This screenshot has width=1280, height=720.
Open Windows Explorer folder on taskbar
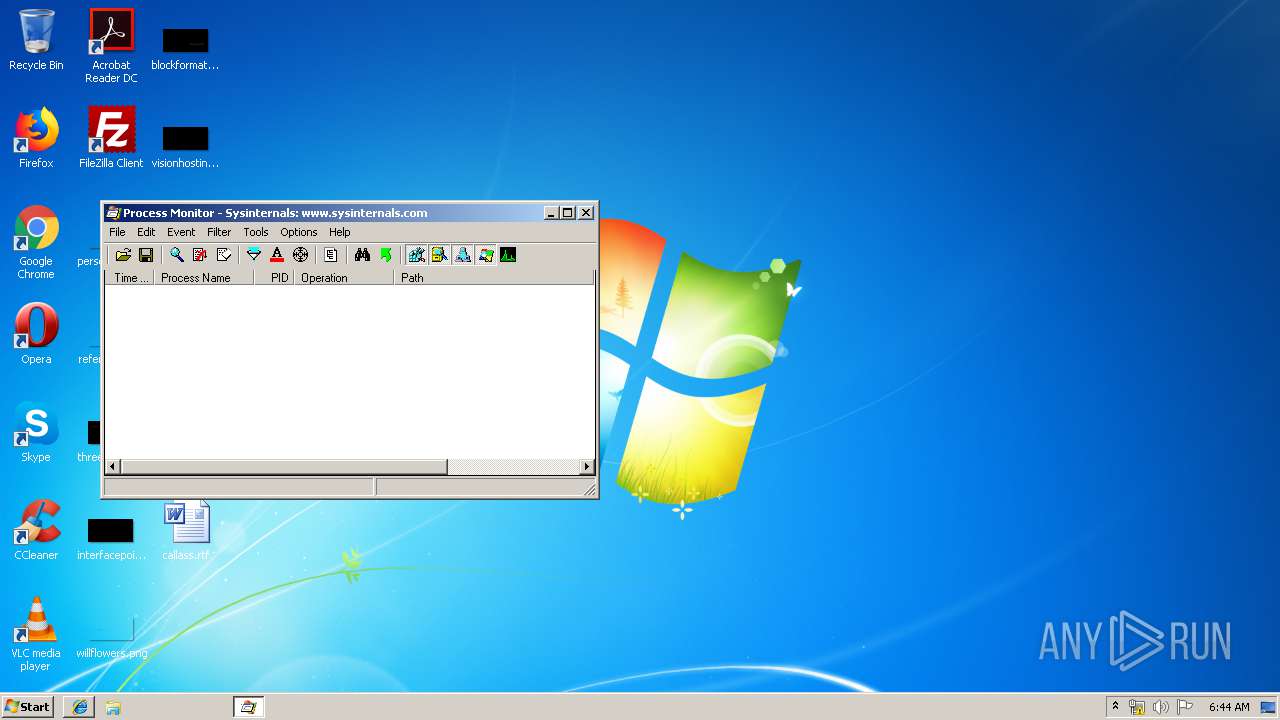coord(113,707)
